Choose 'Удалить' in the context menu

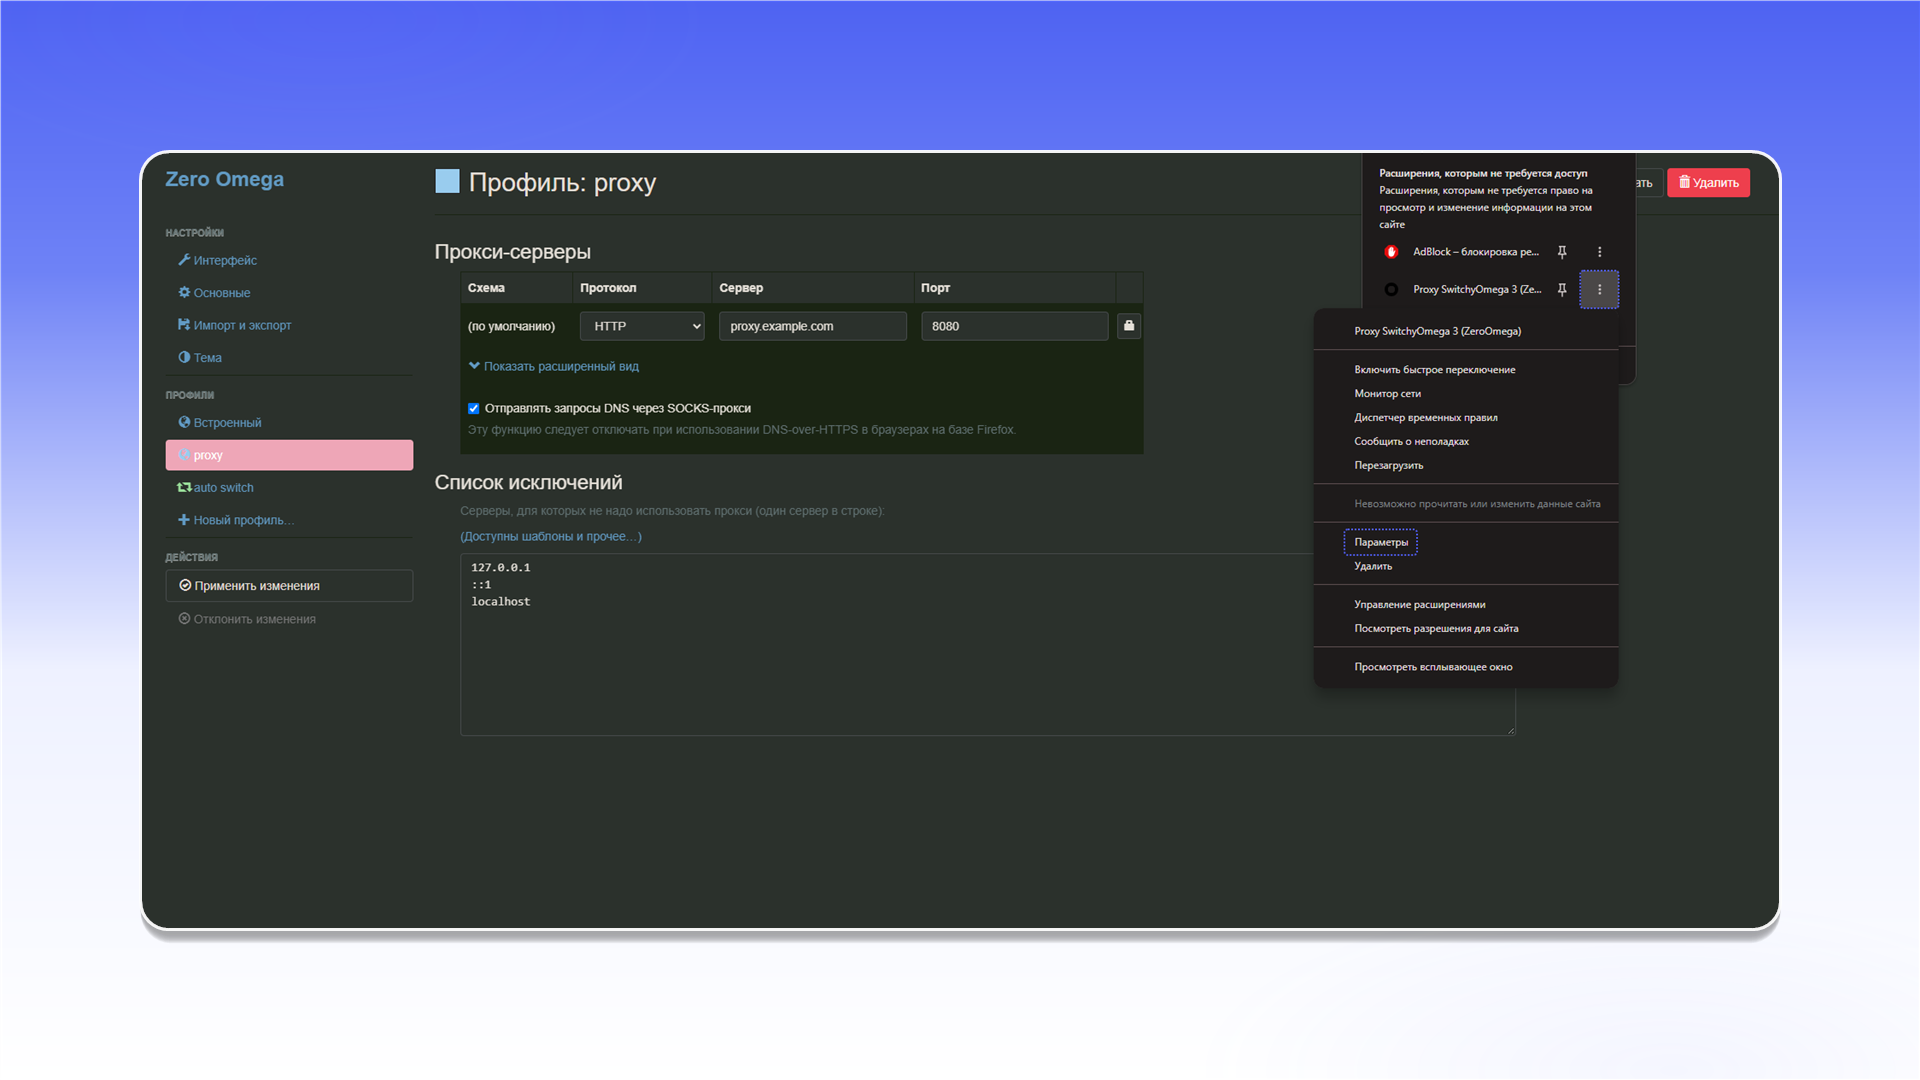(x=1373, y=566)
